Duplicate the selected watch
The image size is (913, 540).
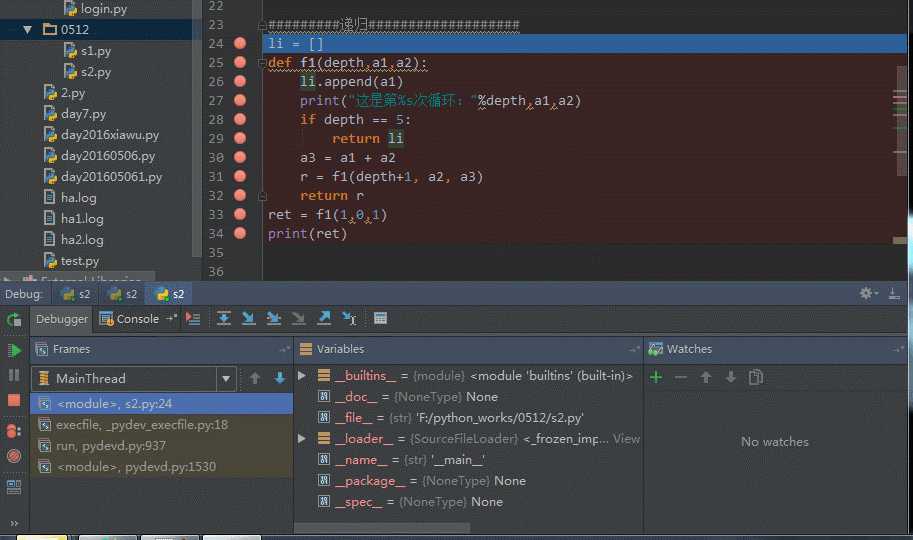(756, 377)
